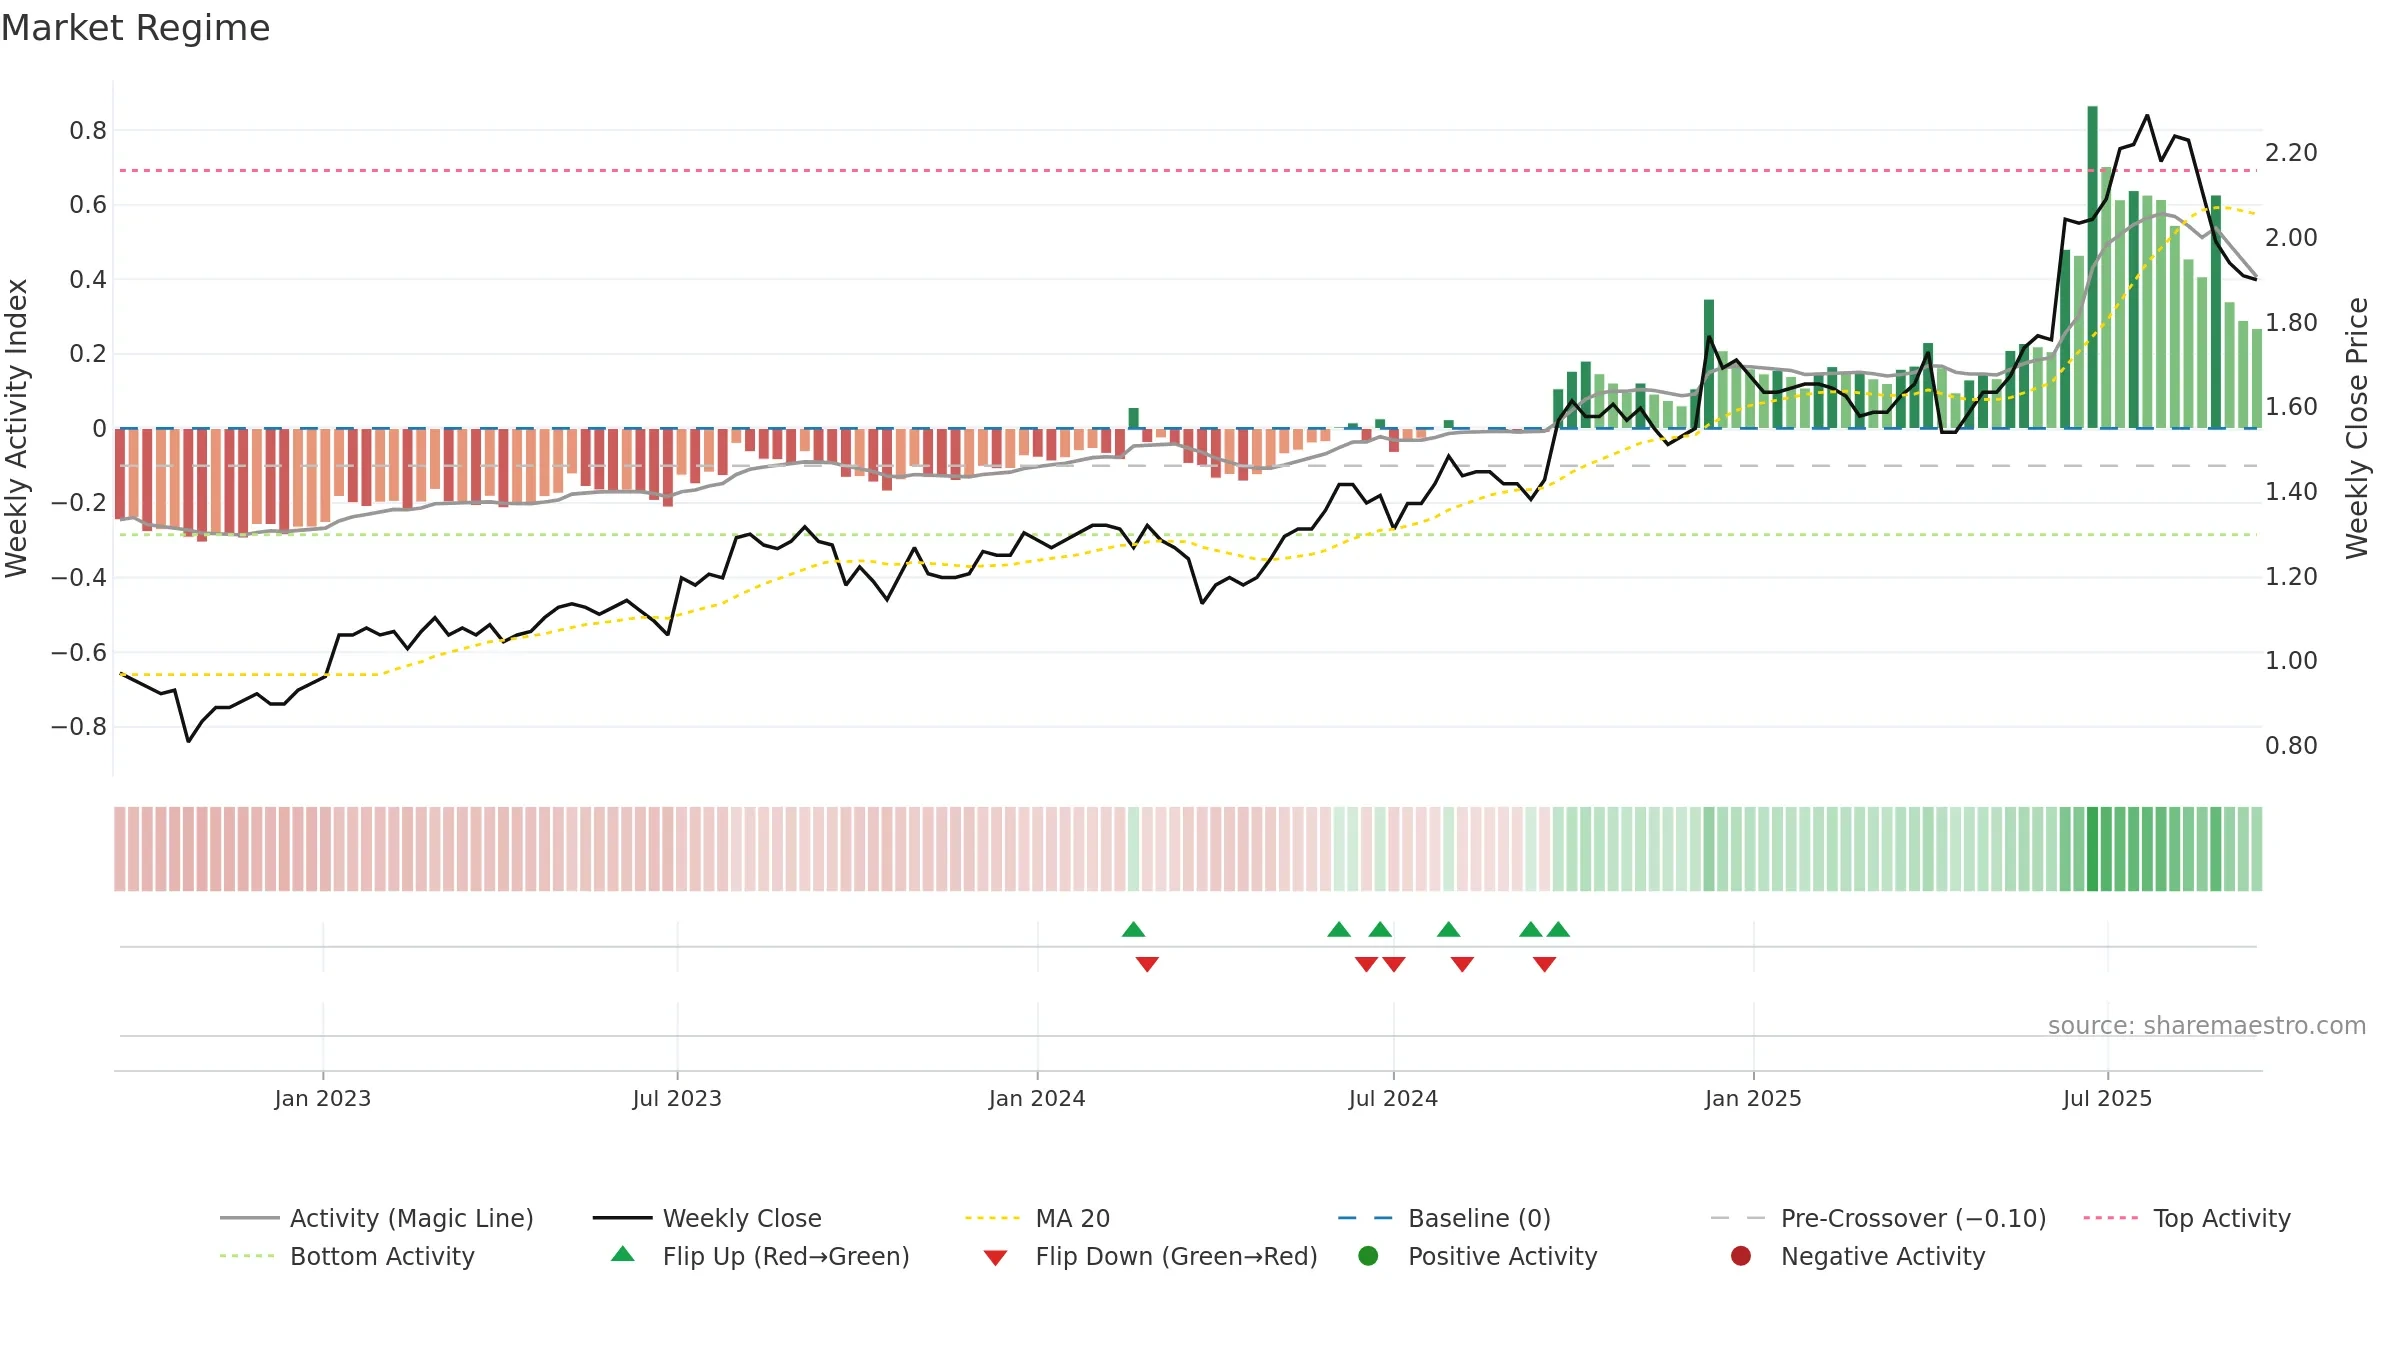2400x1350 pixels.
Task: Click the 0.80 price axis label
Action: [2291, 745]
